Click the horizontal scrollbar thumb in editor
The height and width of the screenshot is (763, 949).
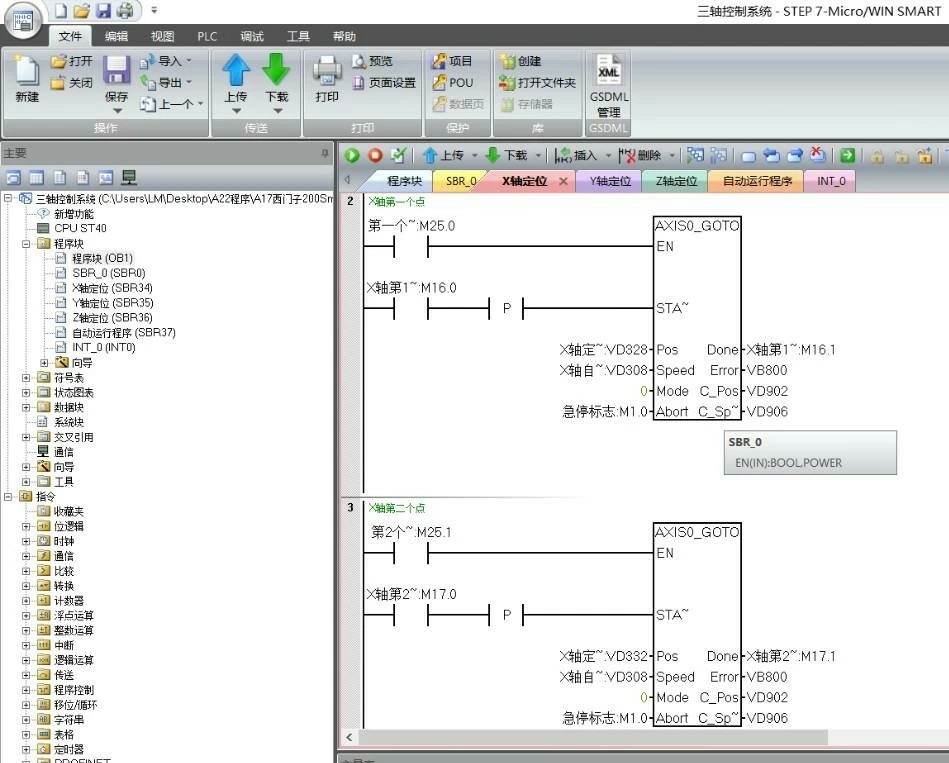[x=593, y=737]
